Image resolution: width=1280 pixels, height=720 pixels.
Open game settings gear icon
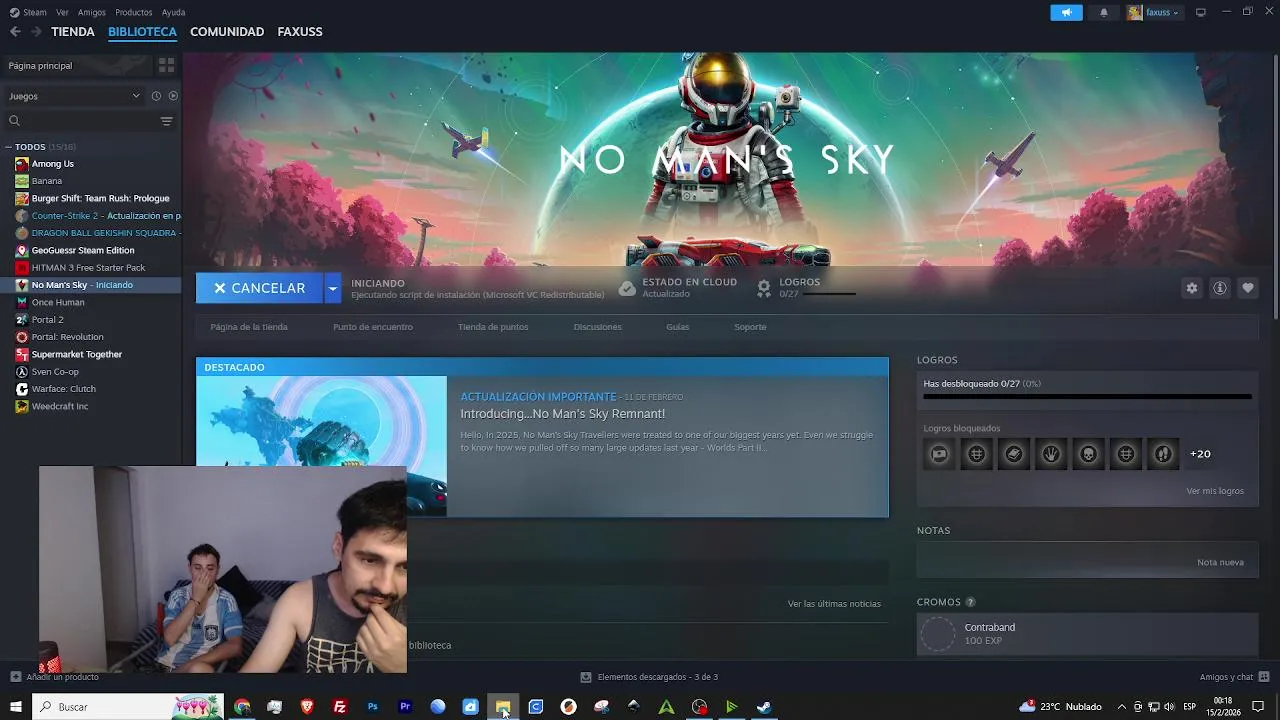[1191, 288]
